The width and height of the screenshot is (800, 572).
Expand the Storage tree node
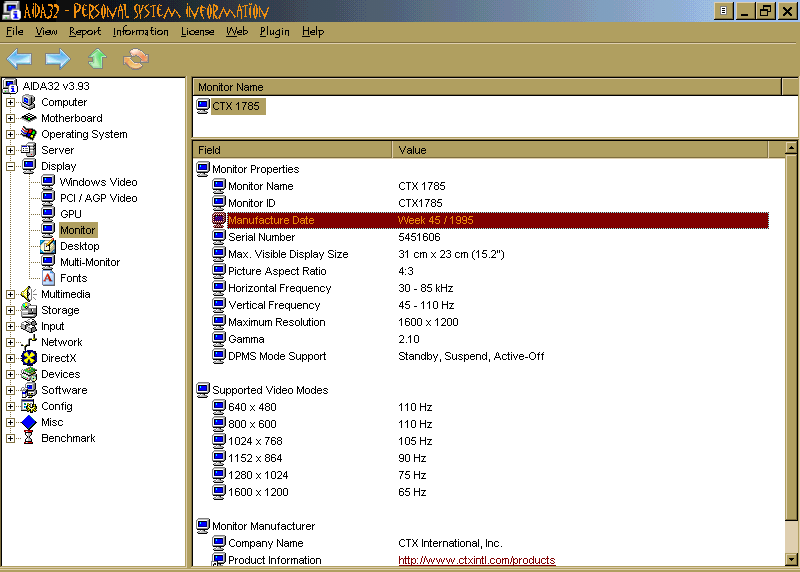click(10, 310)
